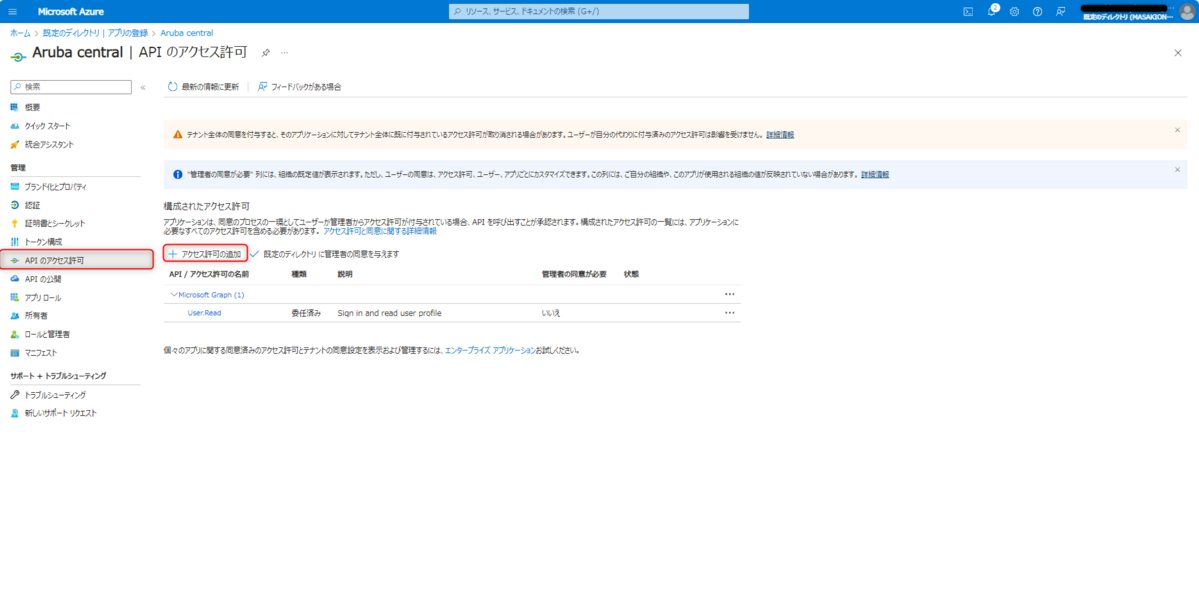Click the ブランド化とプロパティ icon
This screenshot has height=599, width=1199.
click(15, 187)
